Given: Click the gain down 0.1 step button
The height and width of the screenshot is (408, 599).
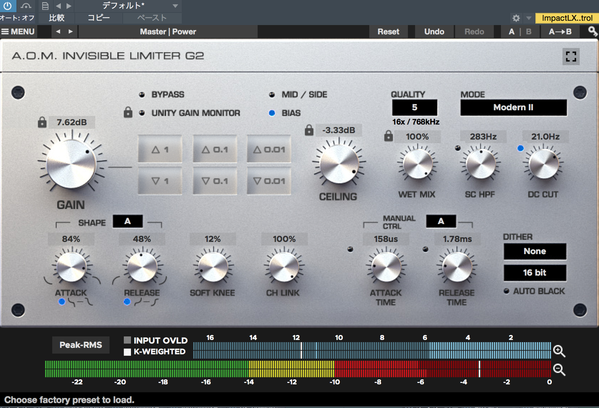Looking at the screenshot, I should 215,181.
